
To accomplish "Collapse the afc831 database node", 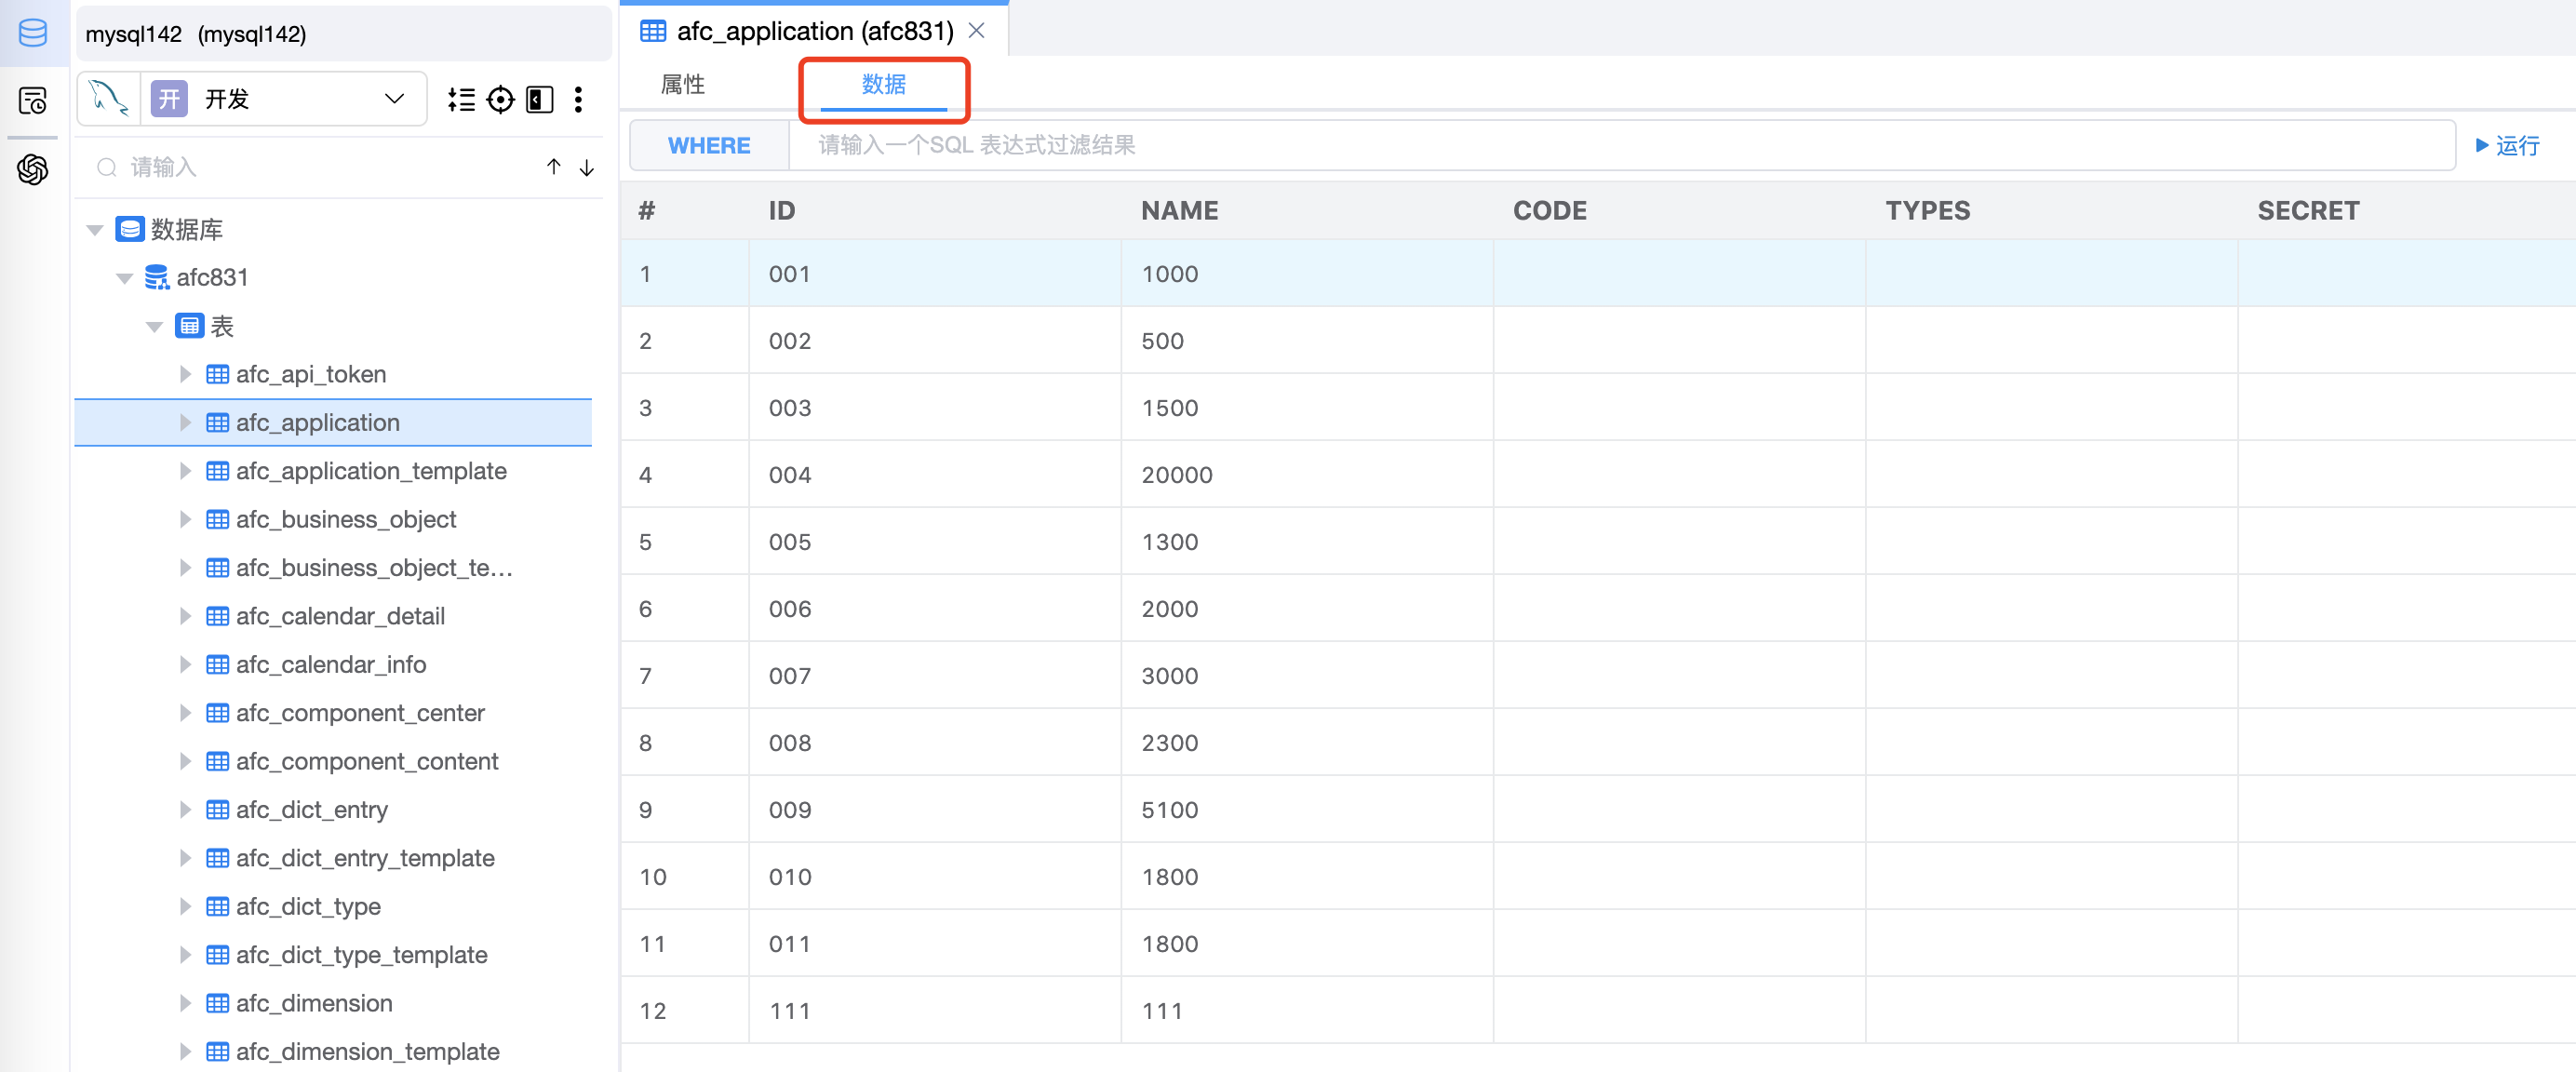I will pyautogui.click(x=125, y=278).
